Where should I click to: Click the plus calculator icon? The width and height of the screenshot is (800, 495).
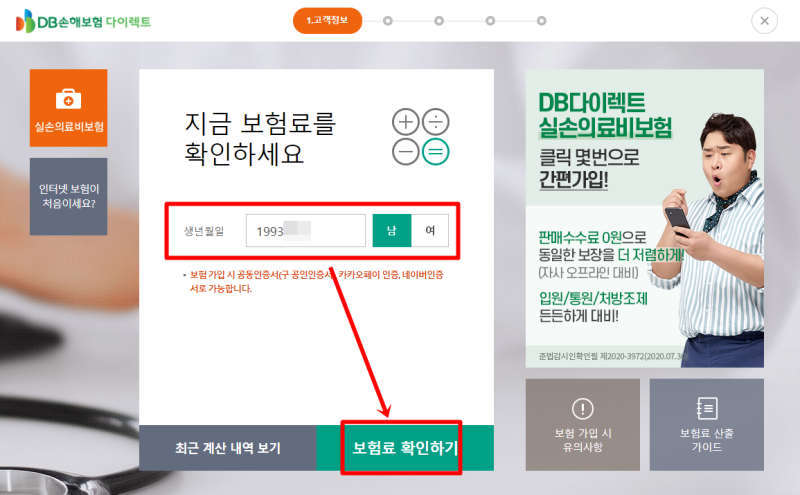pos(406,122)
